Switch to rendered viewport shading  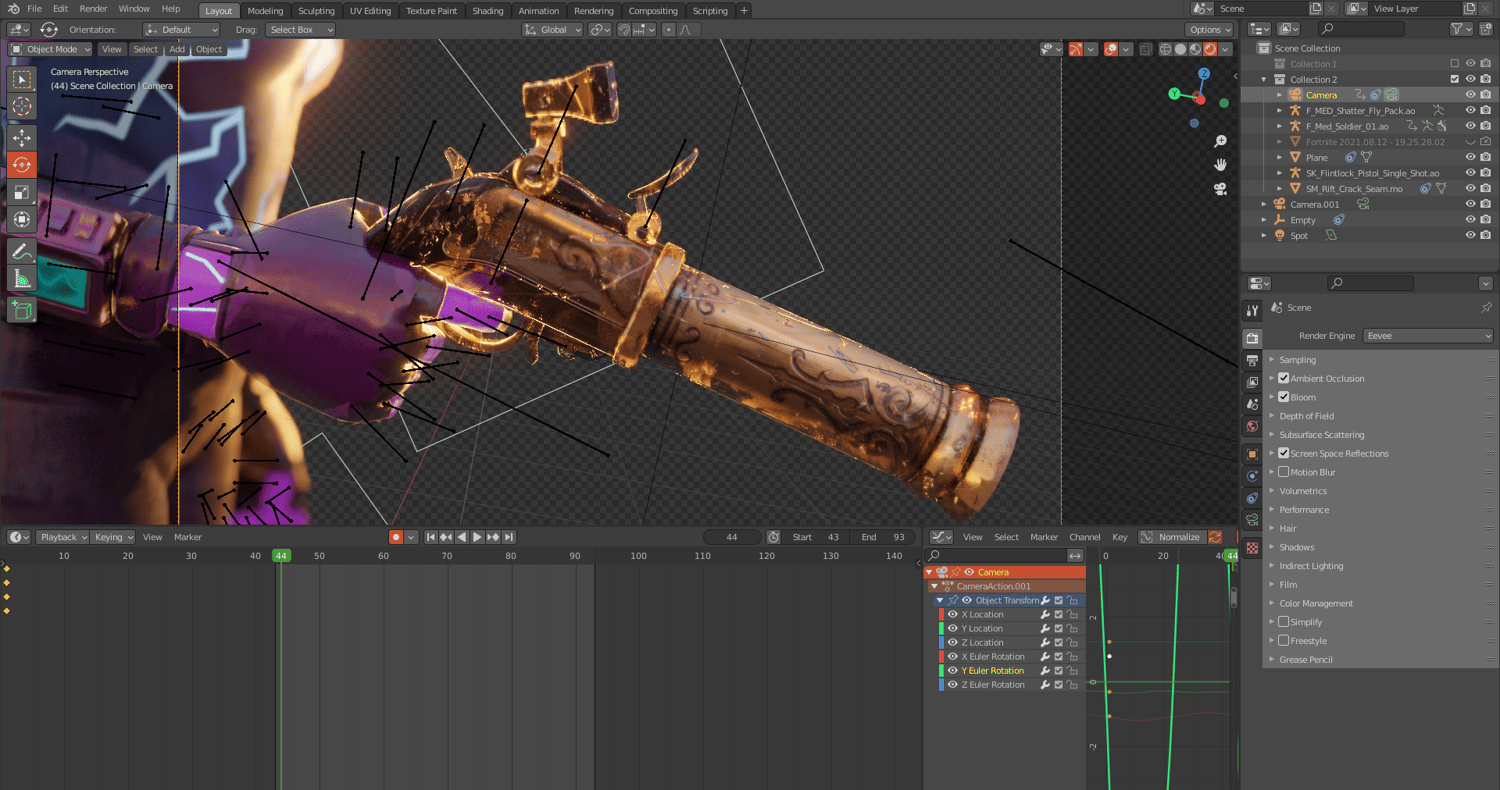click(1210, 49)
